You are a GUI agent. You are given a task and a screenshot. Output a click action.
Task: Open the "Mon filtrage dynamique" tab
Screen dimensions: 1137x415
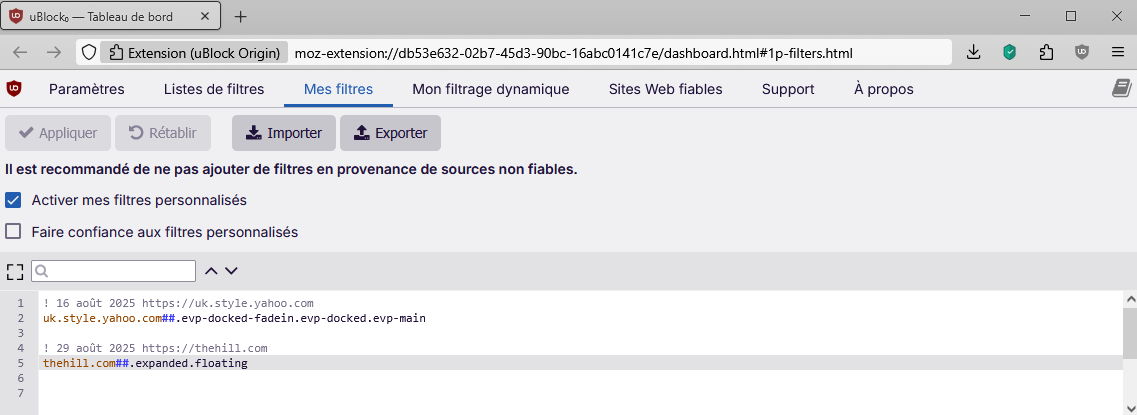pos(490,89)
